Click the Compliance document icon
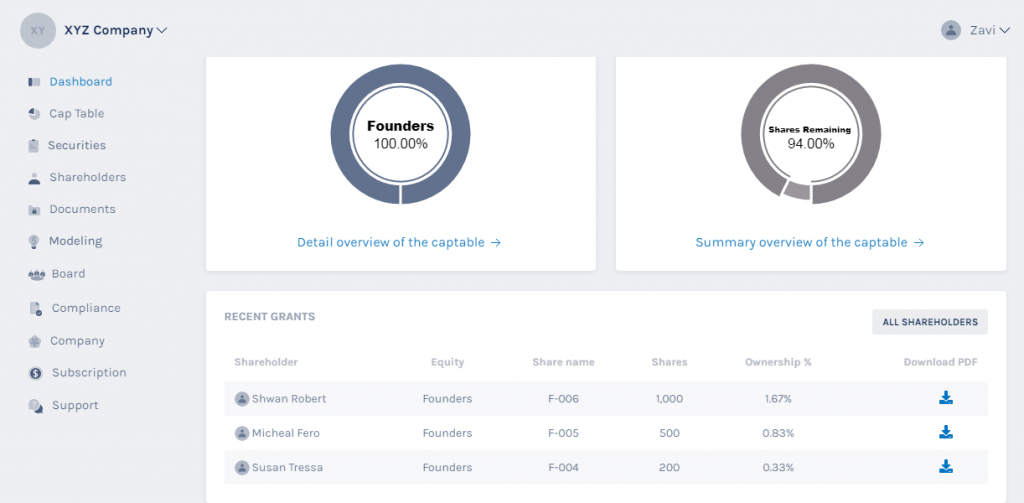Screen dimensions: 1024x503 point(35,308)
